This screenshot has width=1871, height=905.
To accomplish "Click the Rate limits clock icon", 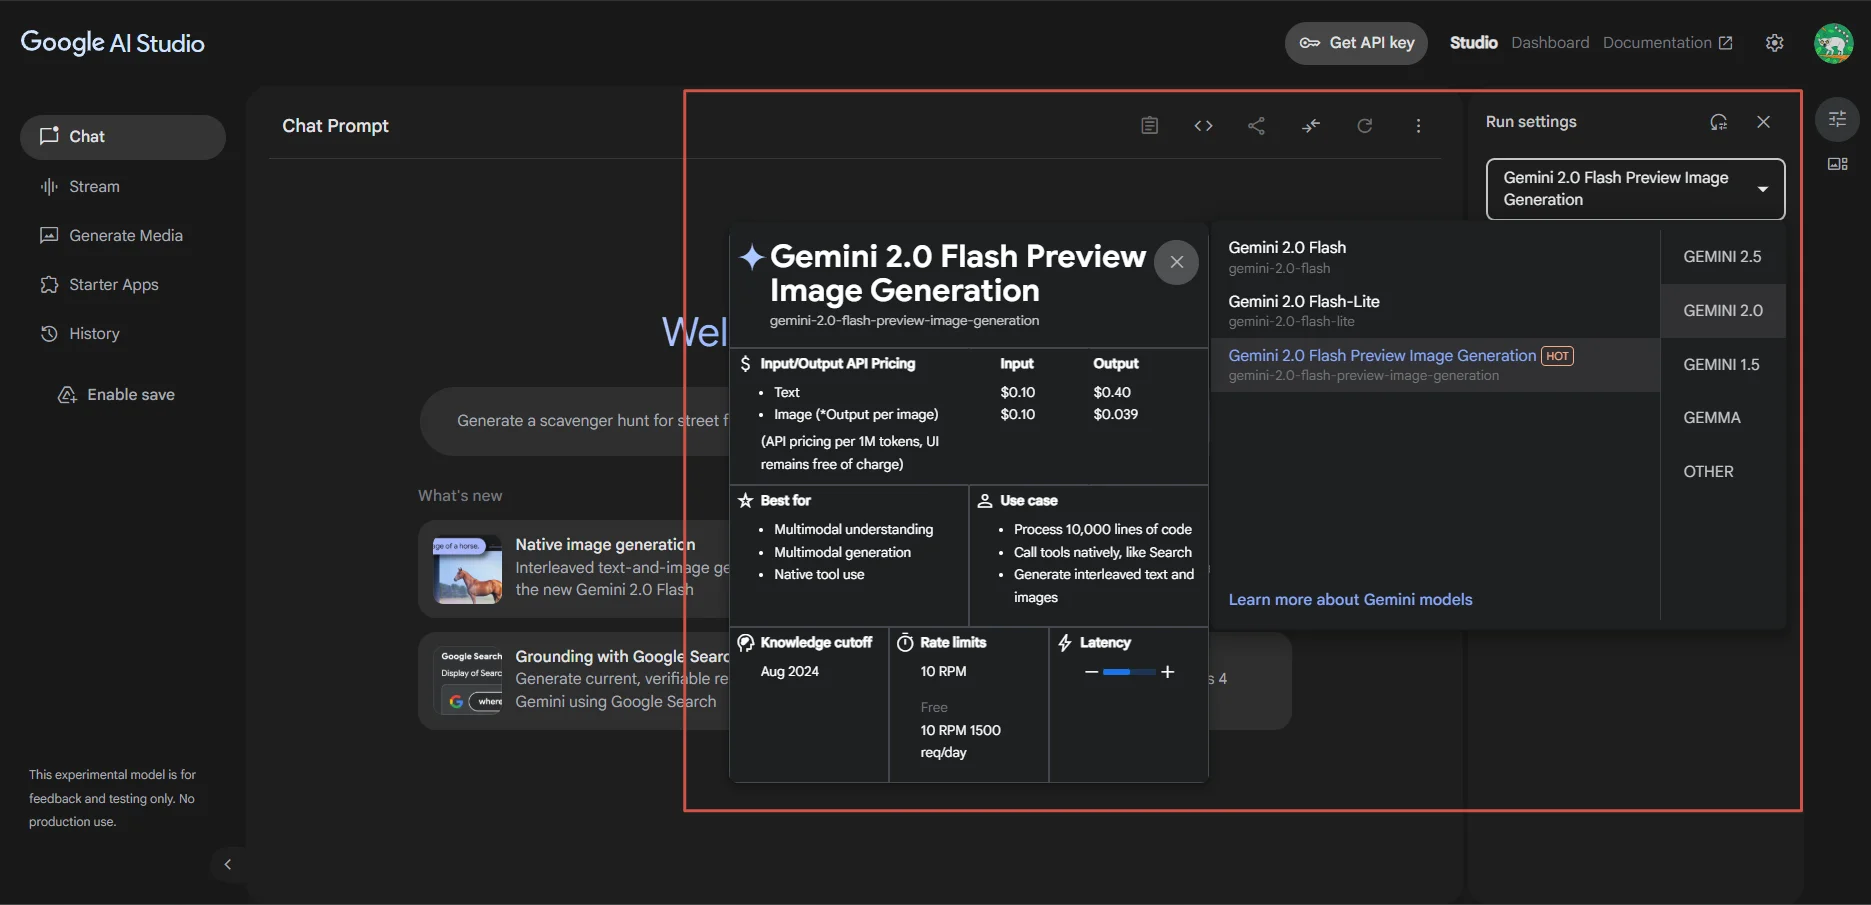I will [x=905, y=643].
